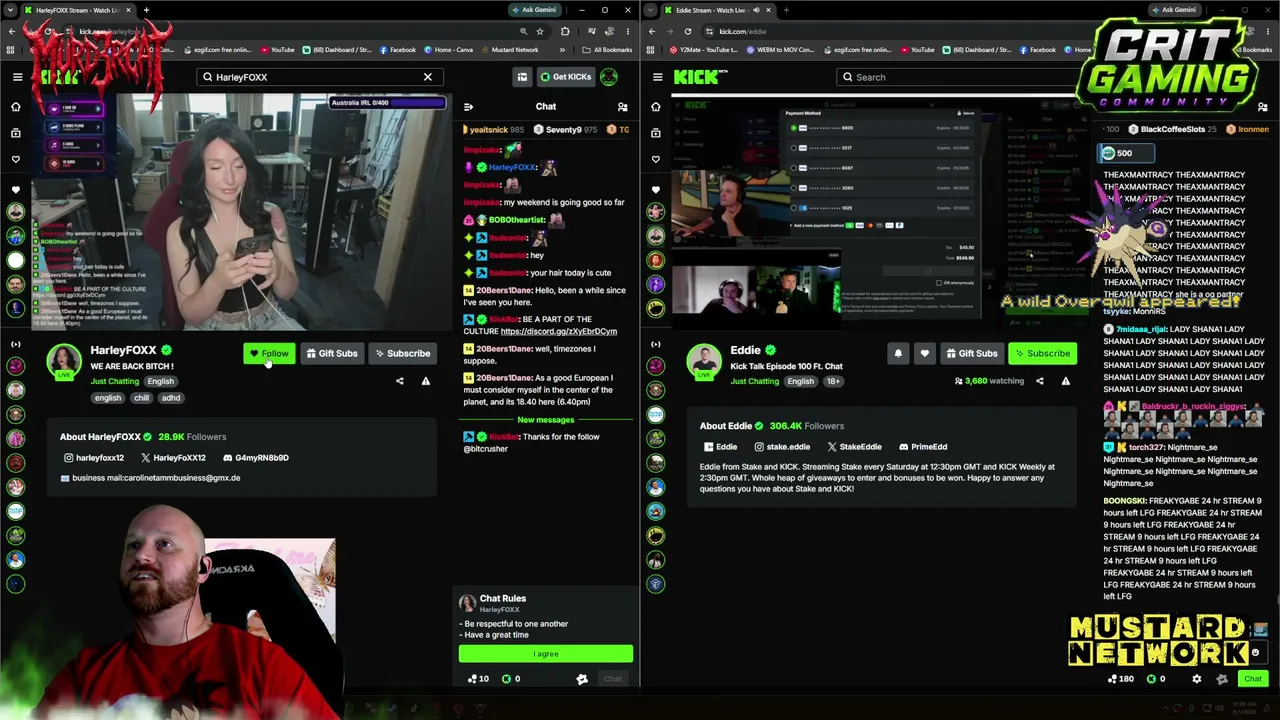Image resolution: width=1280 pixels, height=720 pixels.
Task: Open chat users list in HarleyFOXX window
Action: tap(622, 107)
